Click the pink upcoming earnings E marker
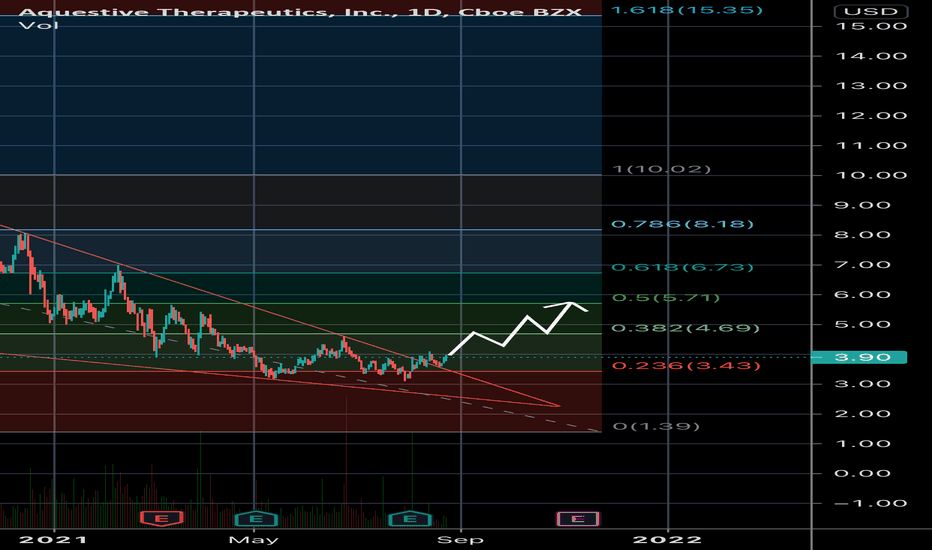 coord(578,518)
